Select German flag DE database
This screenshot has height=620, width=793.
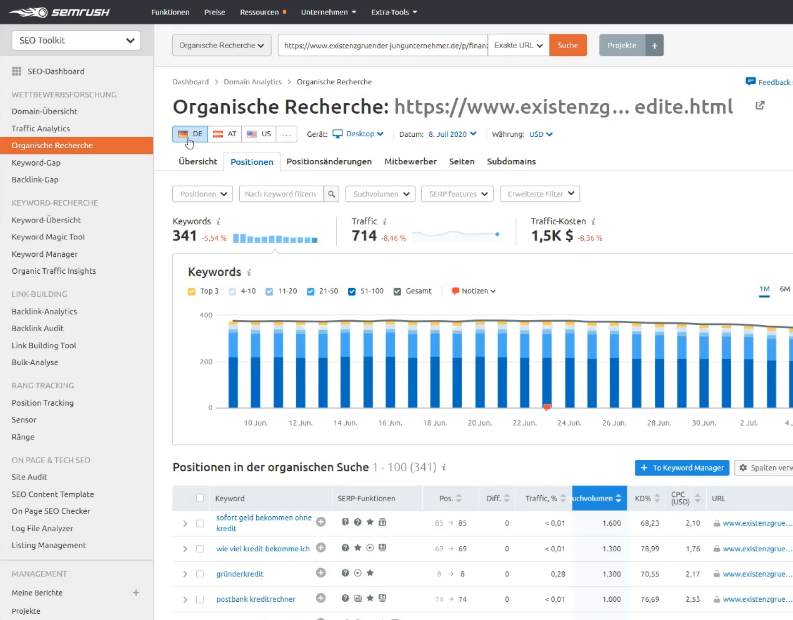(190, 134)
